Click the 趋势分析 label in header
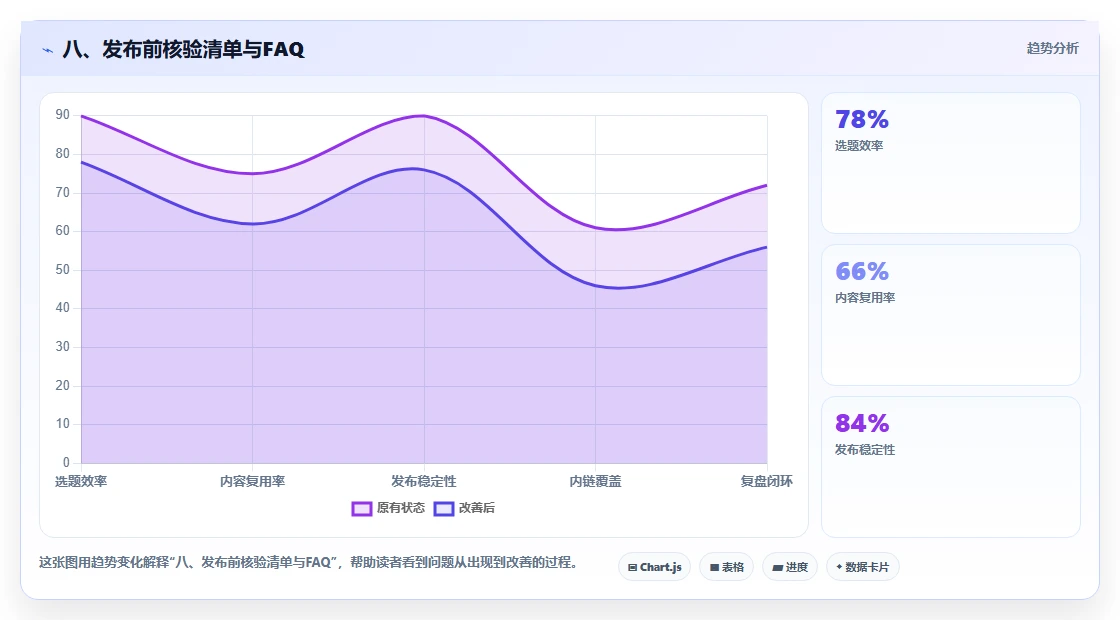 click(x=1052, y=49)
